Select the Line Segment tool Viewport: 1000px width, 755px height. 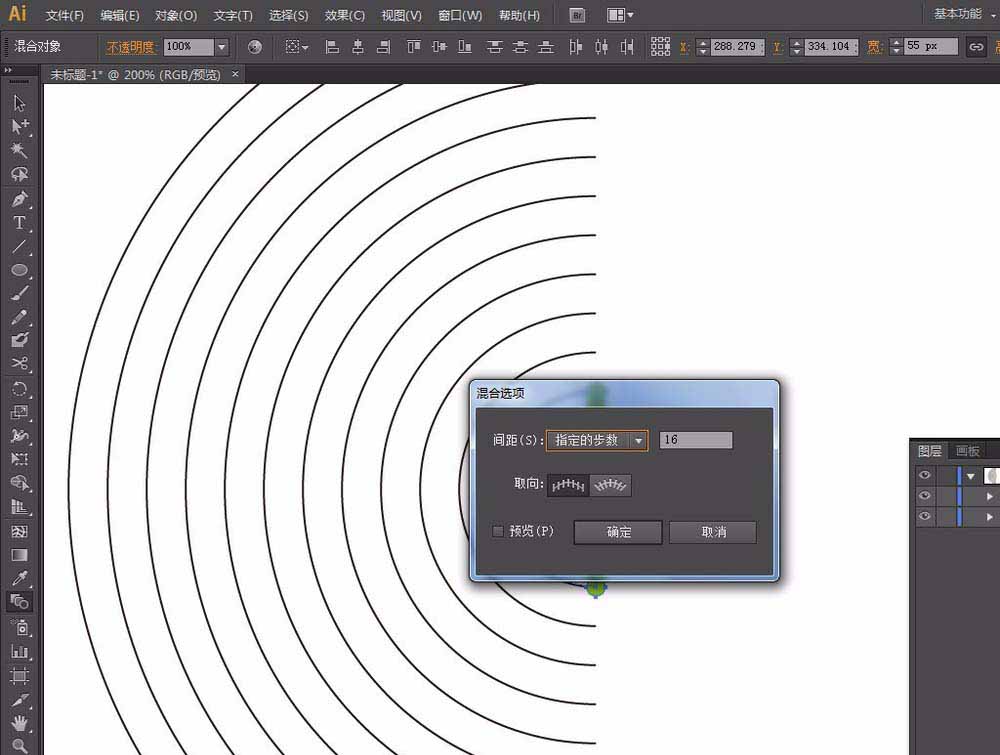click(x=19, y=246)
